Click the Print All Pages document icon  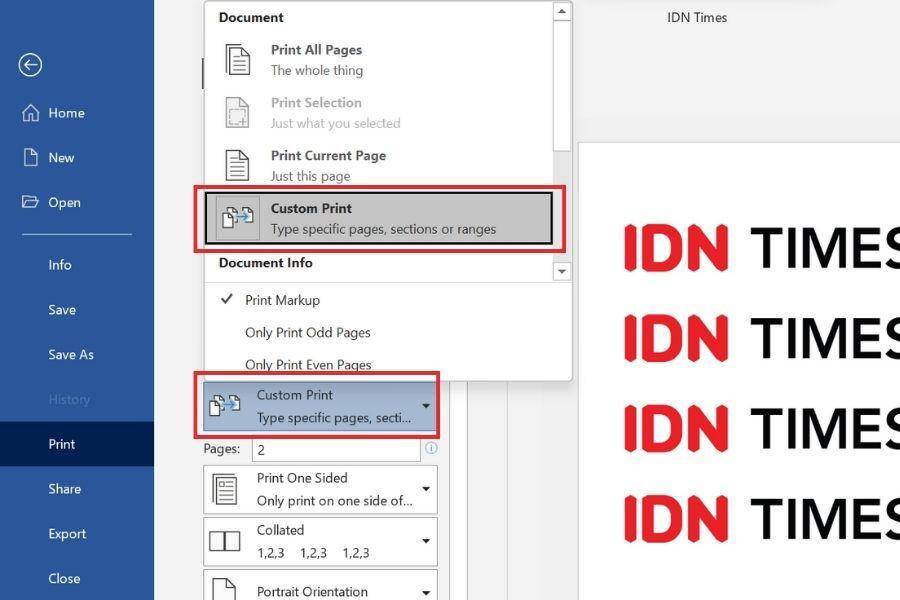238,60
